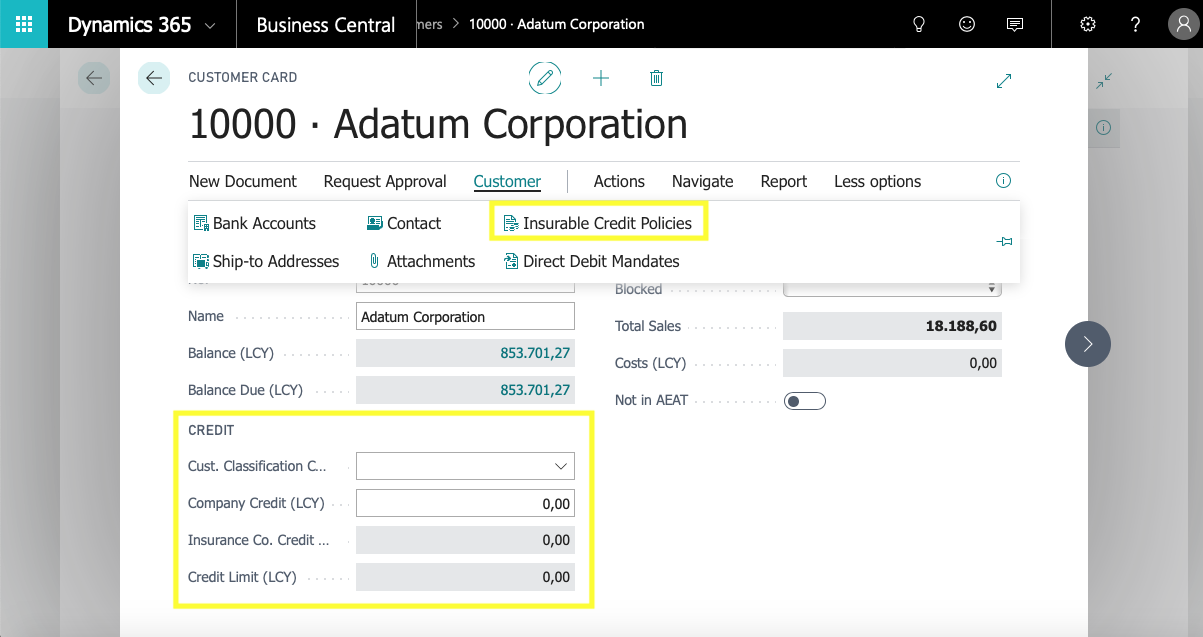Open Balance Due (LCY) value 853.701,27

535,390
